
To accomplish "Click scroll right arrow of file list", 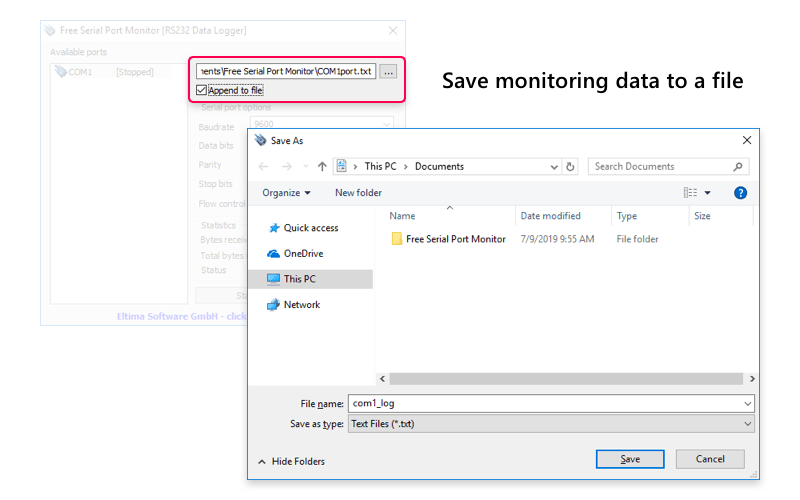I will (752, 379).
